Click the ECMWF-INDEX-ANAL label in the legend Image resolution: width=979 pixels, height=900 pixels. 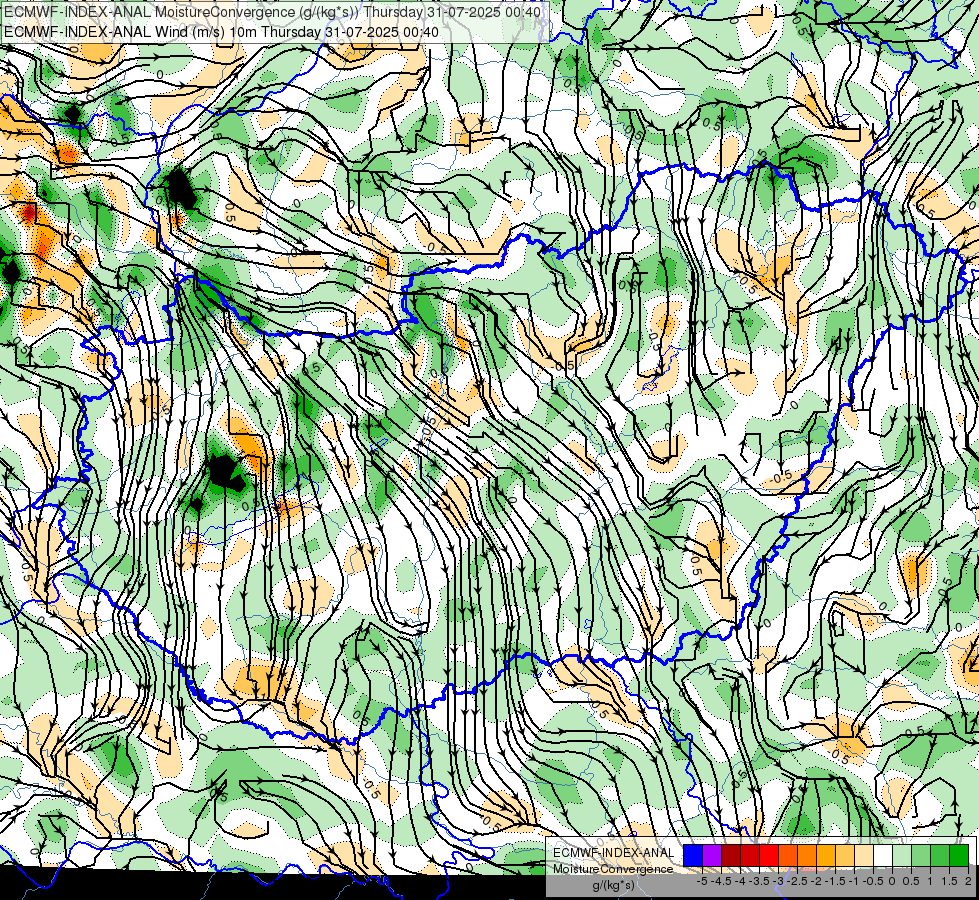pos(614,853)
